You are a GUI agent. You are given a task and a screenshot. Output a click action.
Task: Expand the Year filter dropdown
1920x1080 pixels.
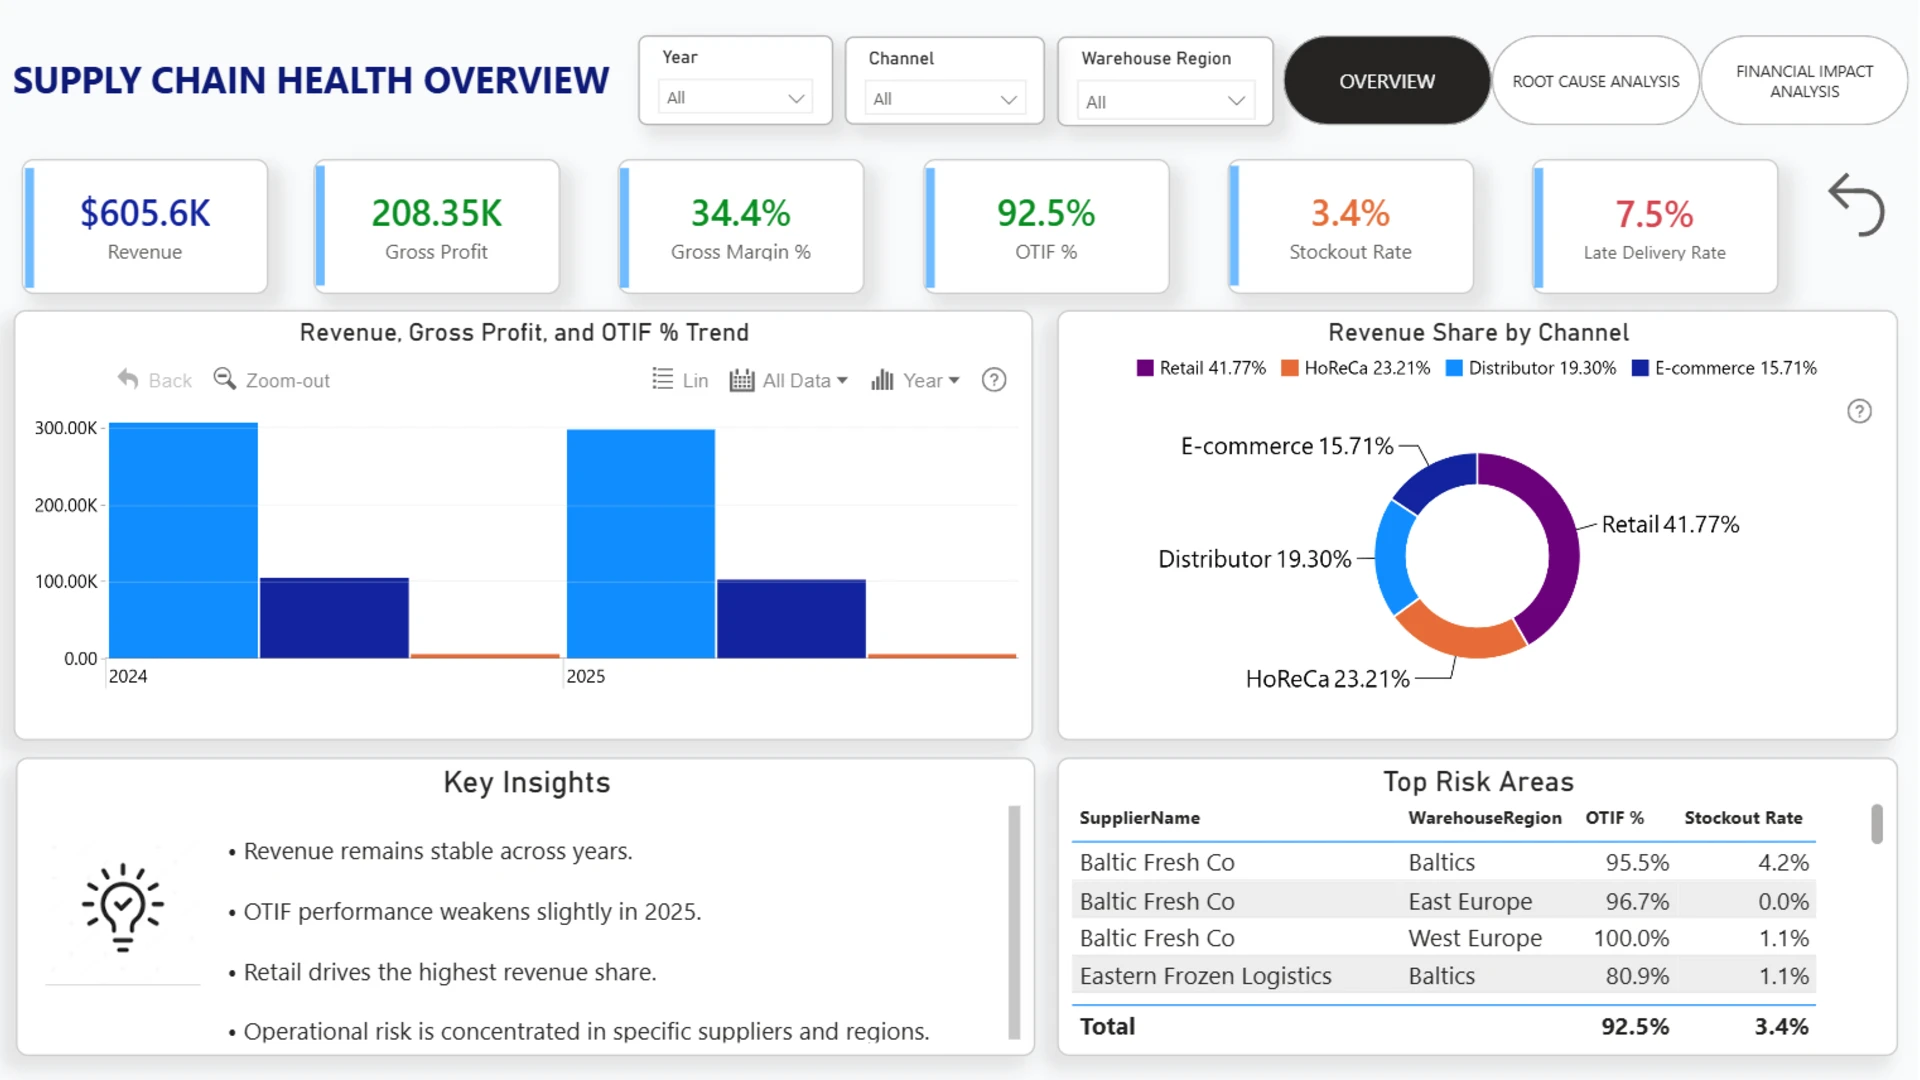[x=736, y=98]
